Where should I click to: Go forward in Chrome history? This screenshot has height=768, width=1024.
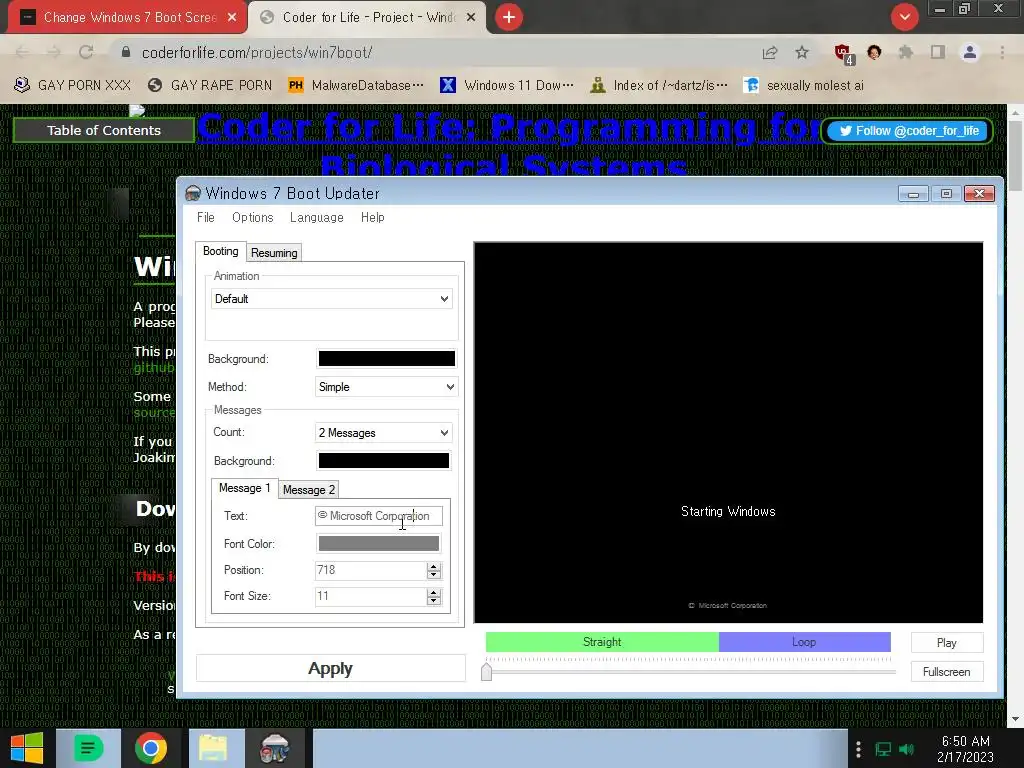pos(54,52)
